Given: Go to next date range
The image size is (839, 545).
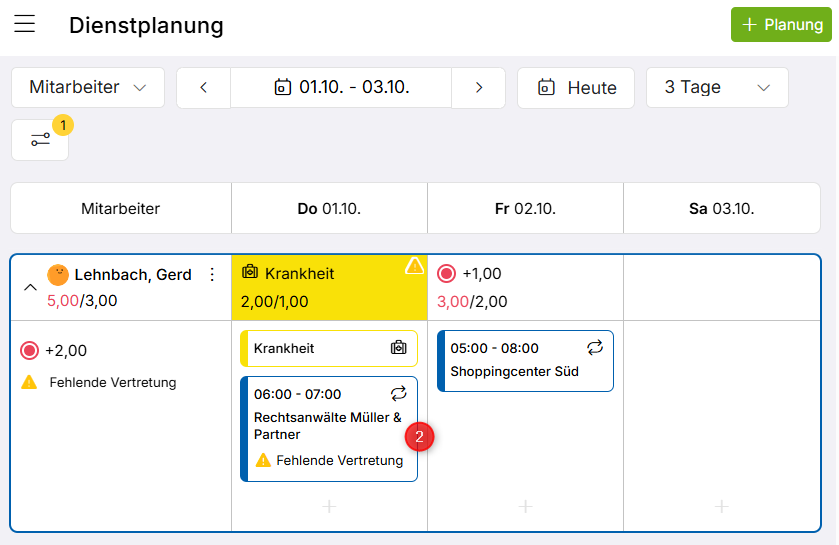Looking at the screenshot, I should [478, 88].
